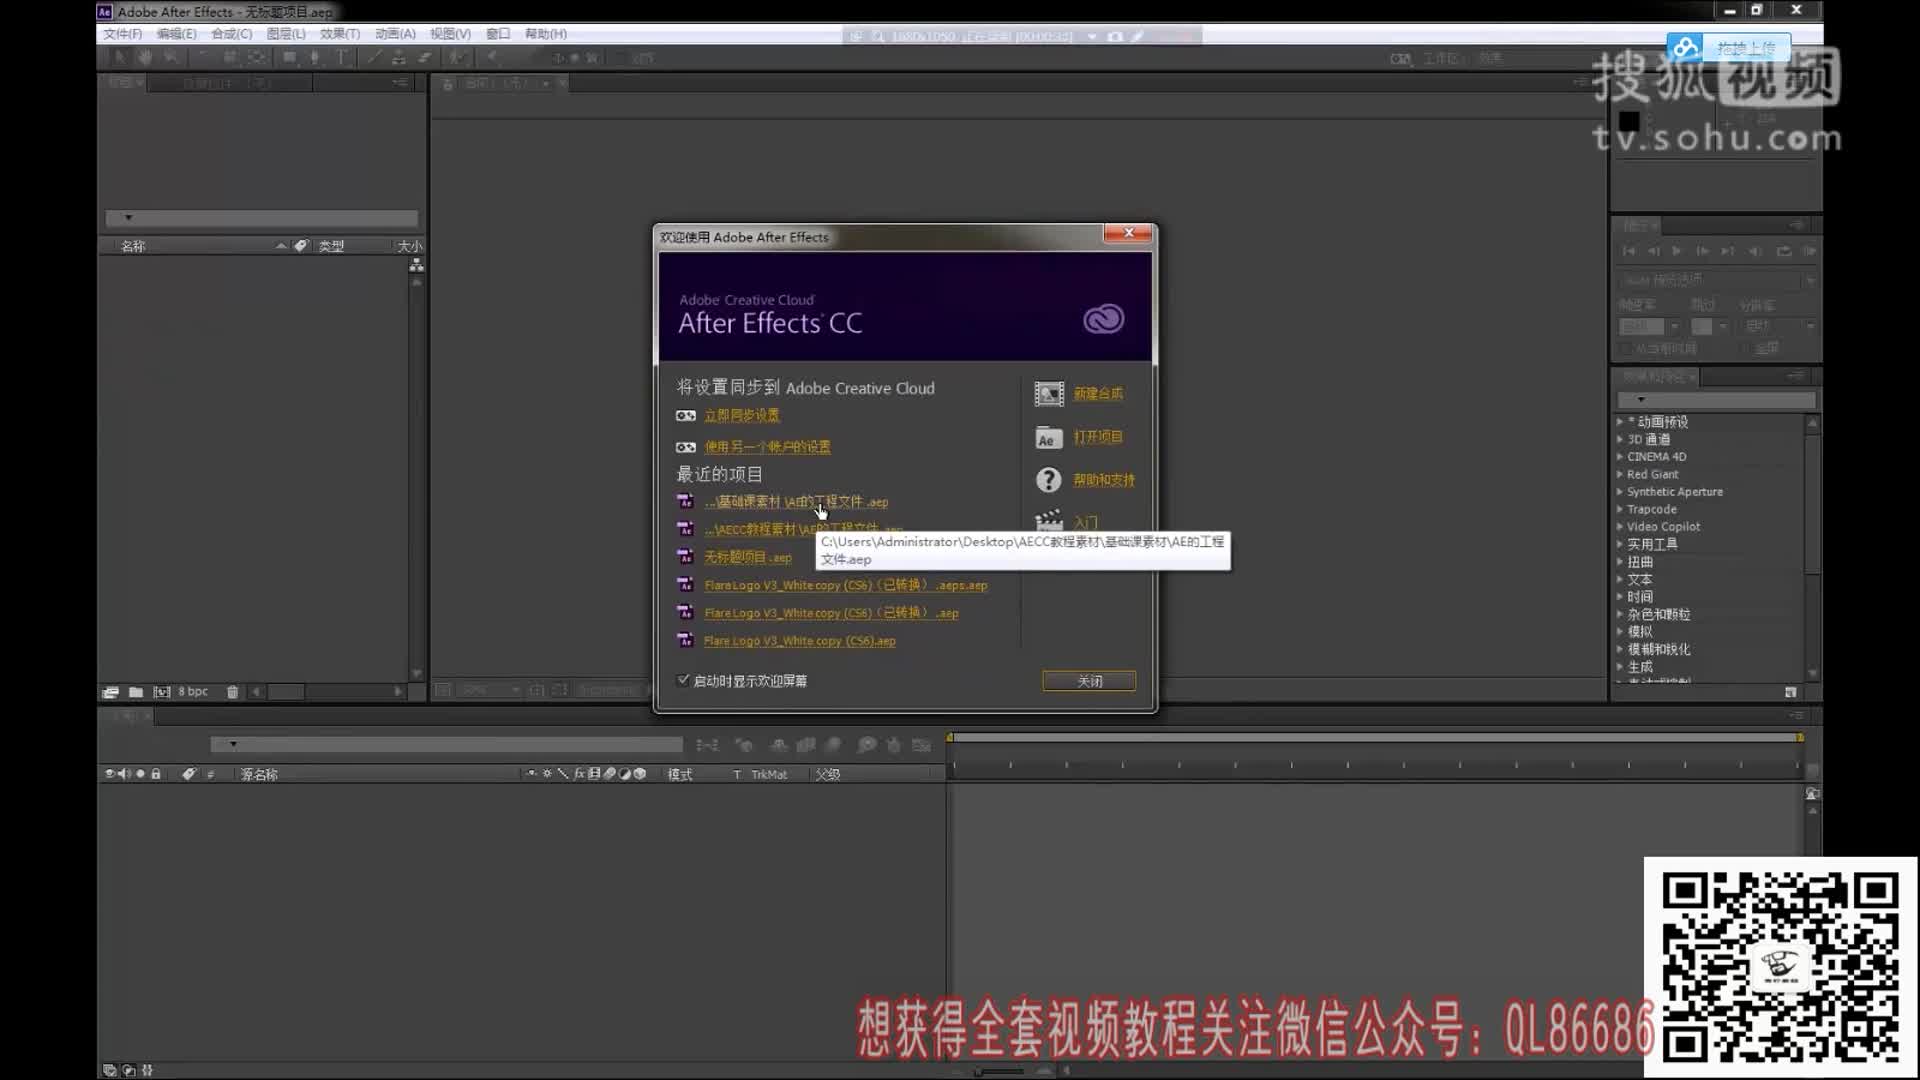The image size is (1920, 1080).
Task: Click the 使用另一个帐户的设置 link
Action: pos(767,447)
